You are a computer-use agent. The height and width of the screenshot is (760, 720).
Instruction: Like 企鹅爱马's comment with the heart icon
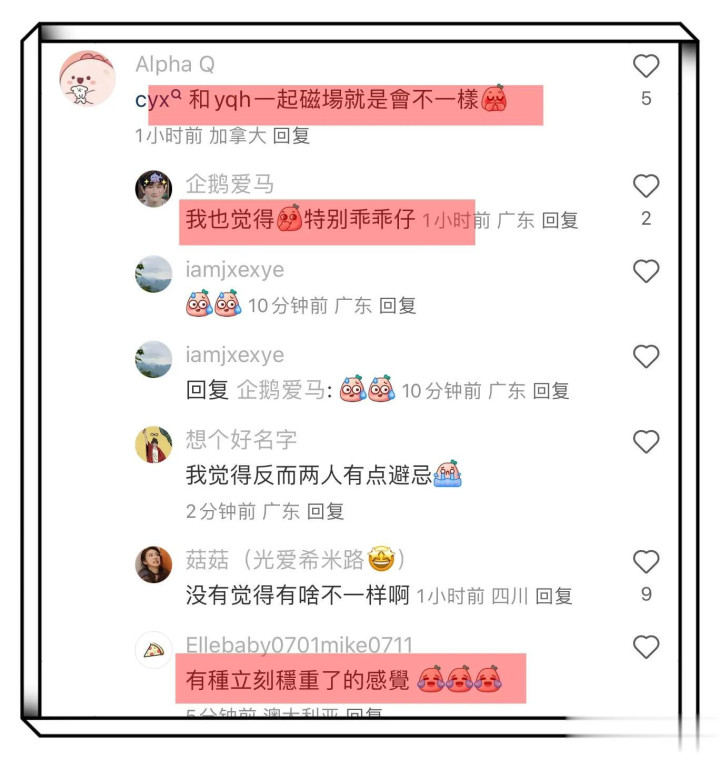point(646,186)
